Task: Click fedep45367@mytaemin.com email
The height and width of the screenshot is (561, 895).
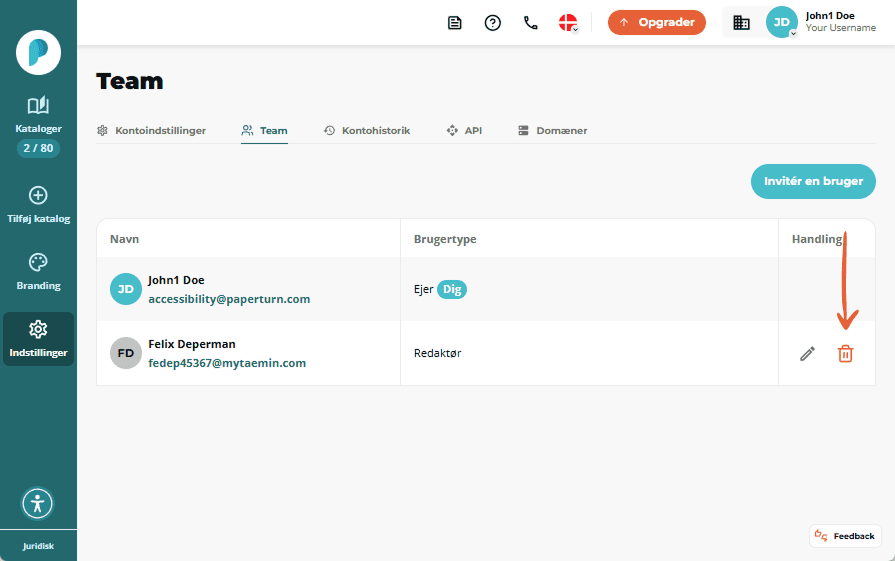Action: [227, 363]
